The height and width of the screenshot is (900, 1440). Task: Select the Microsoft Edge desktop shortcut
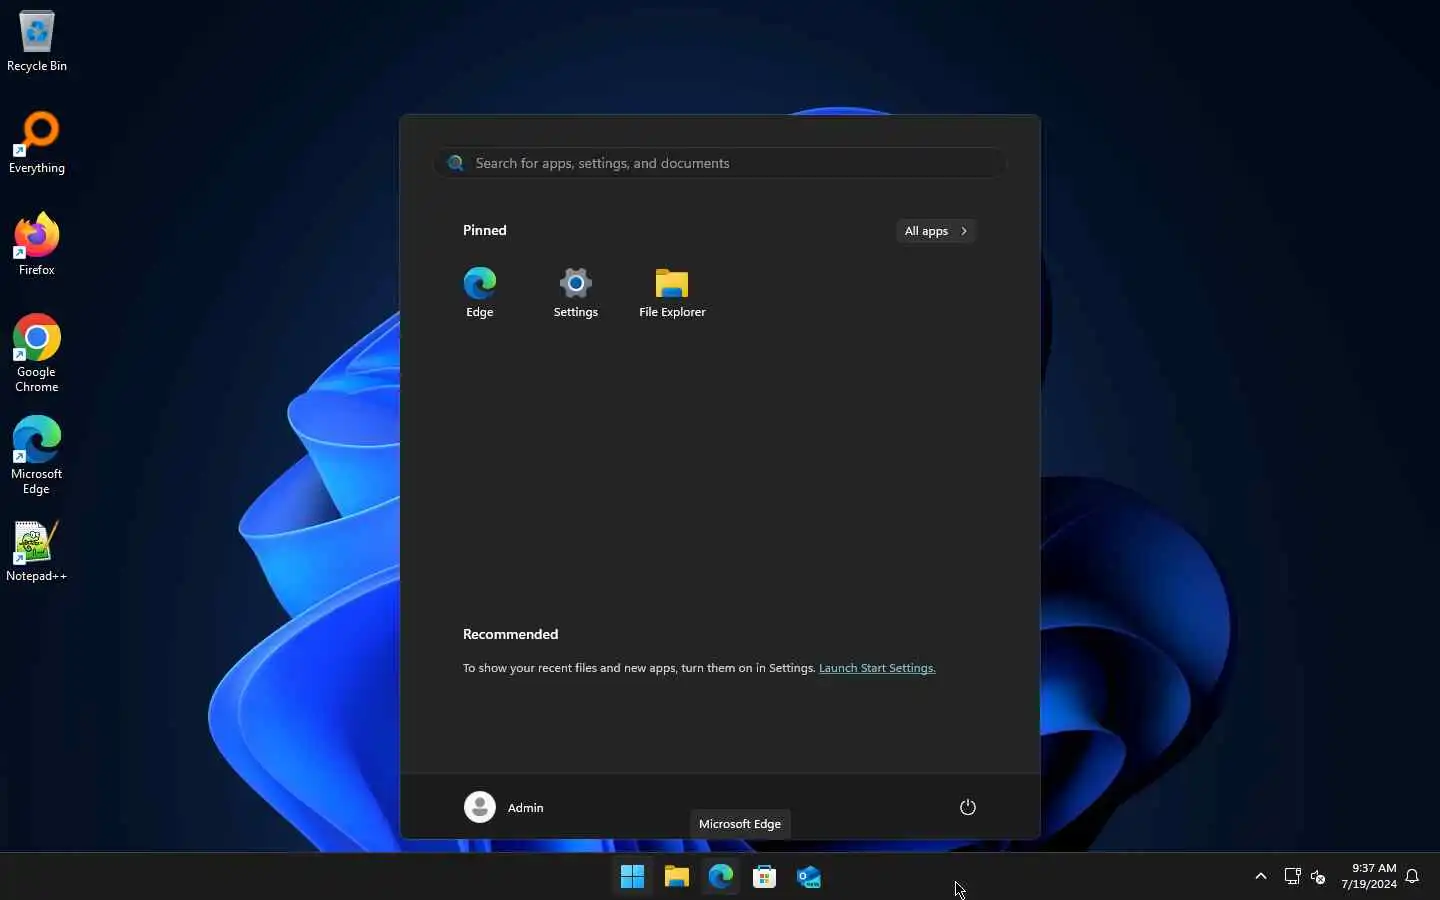point(37,456)
